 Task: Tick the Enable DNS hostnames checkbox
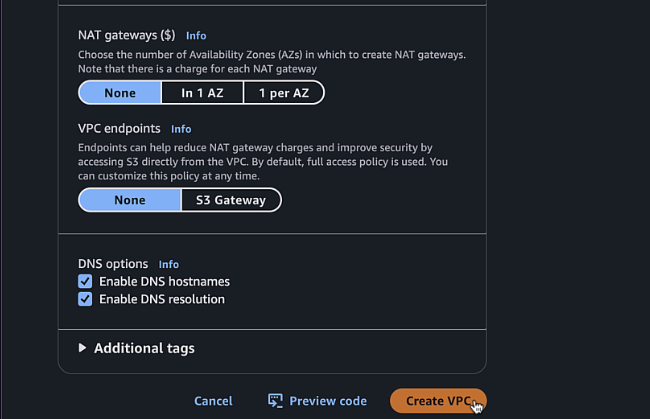tap(85, 282)
